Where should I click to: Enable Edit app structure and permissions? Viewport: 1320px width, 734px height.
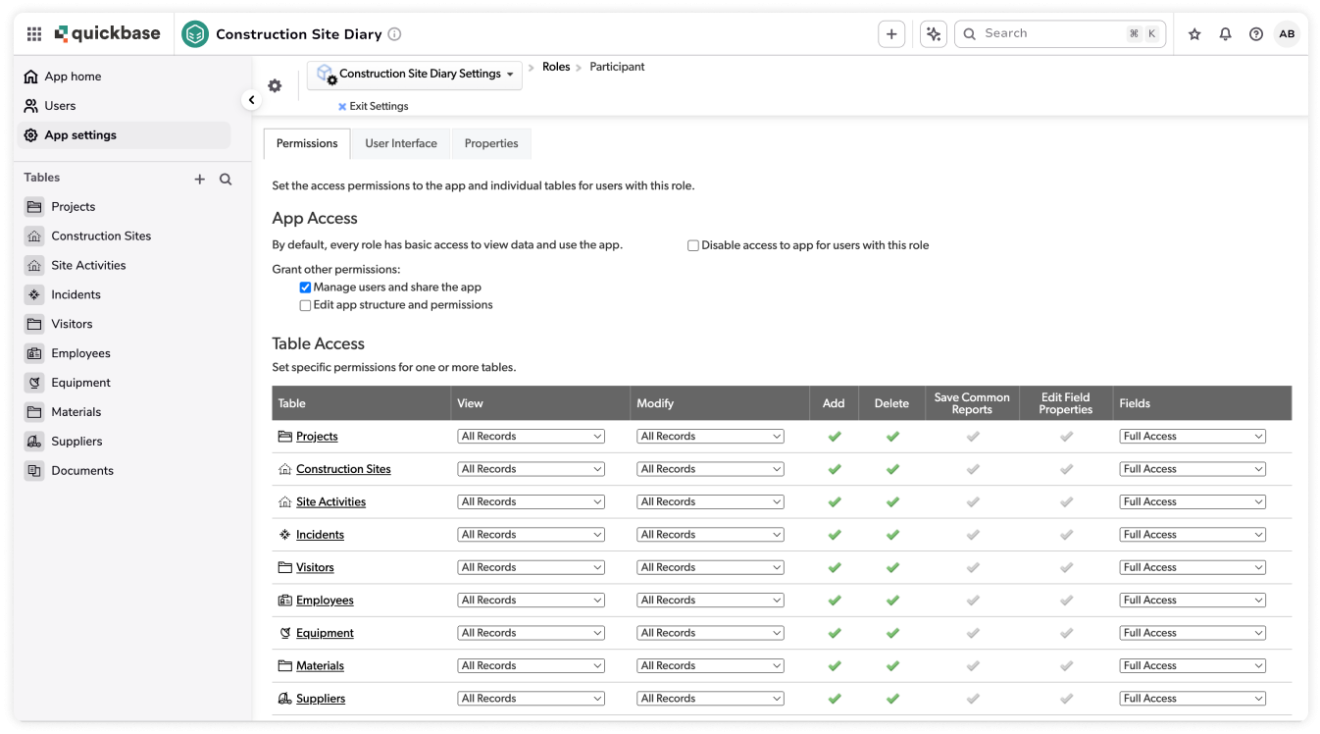click(307, 303)
